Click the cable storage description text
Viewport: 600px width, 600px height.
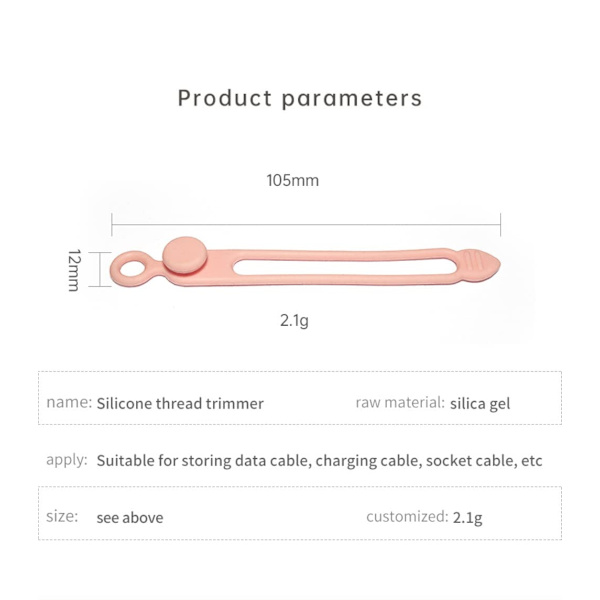319,461
